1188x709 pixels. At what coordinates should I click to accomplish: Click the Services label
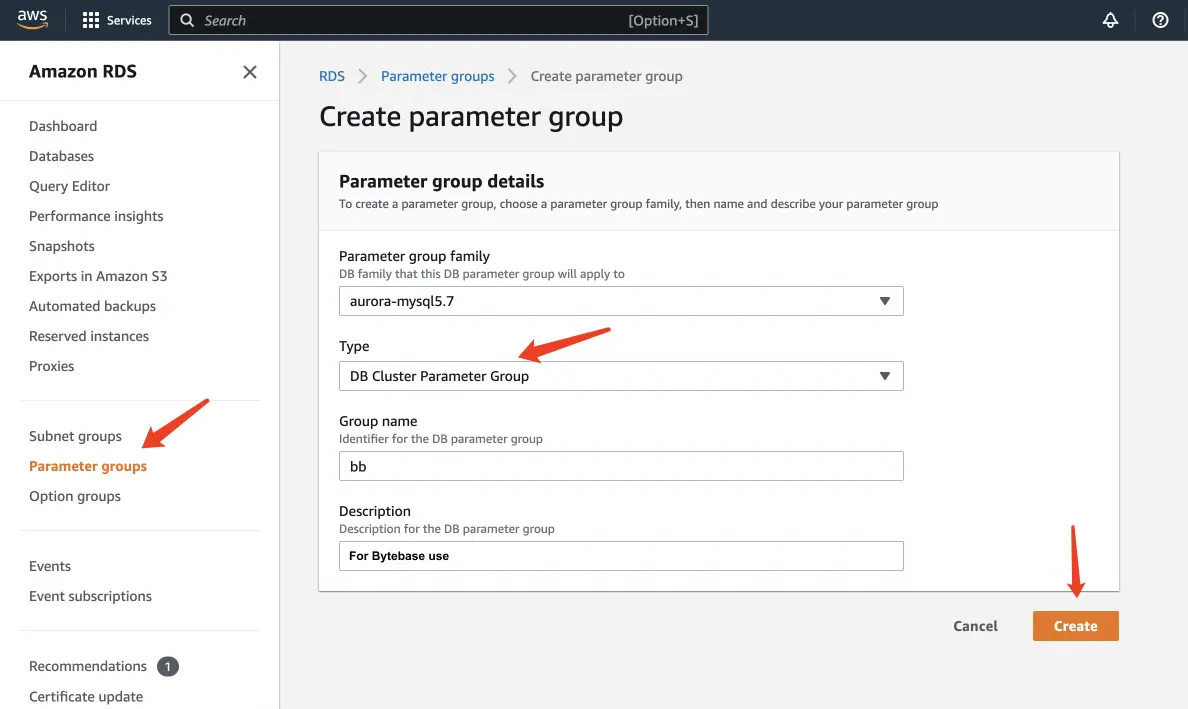[x=129, y=20]
